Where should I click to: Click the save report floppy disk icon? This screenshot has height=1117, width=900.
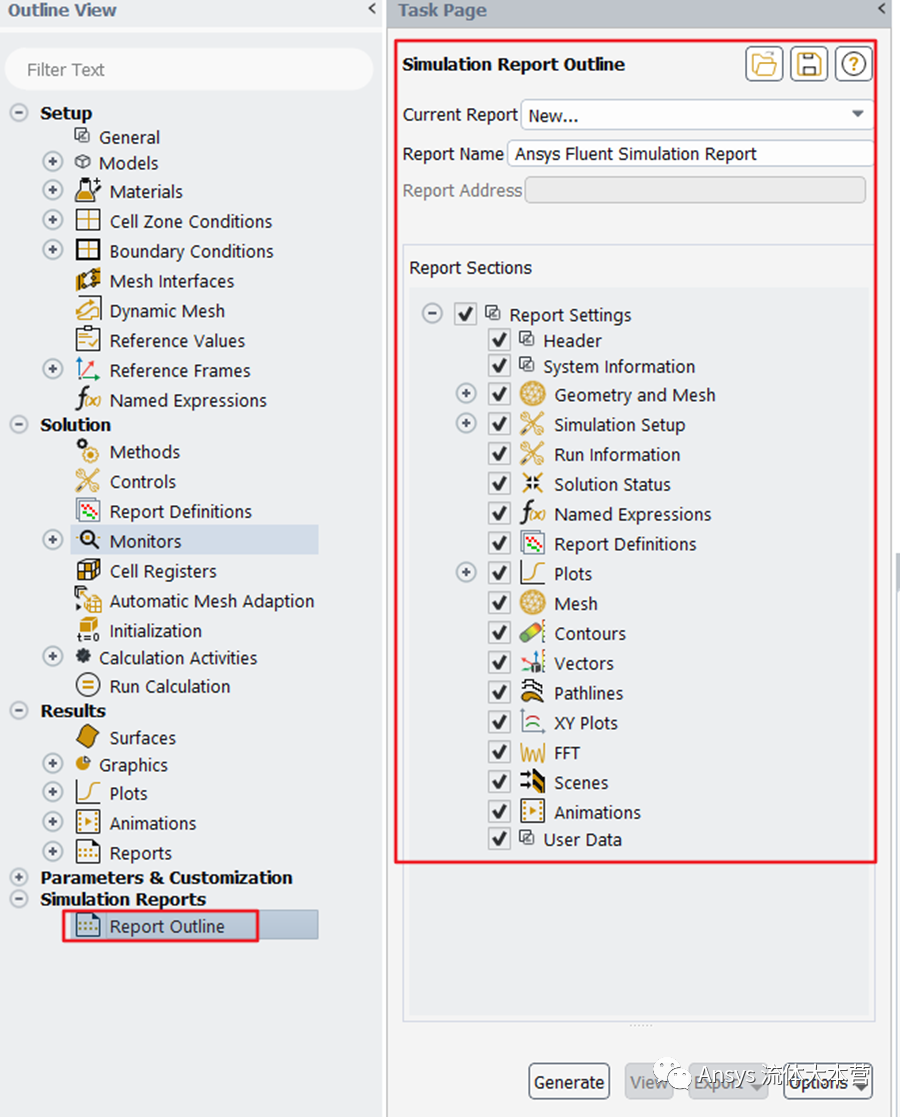pyautogui.click(x=809, y=65)
